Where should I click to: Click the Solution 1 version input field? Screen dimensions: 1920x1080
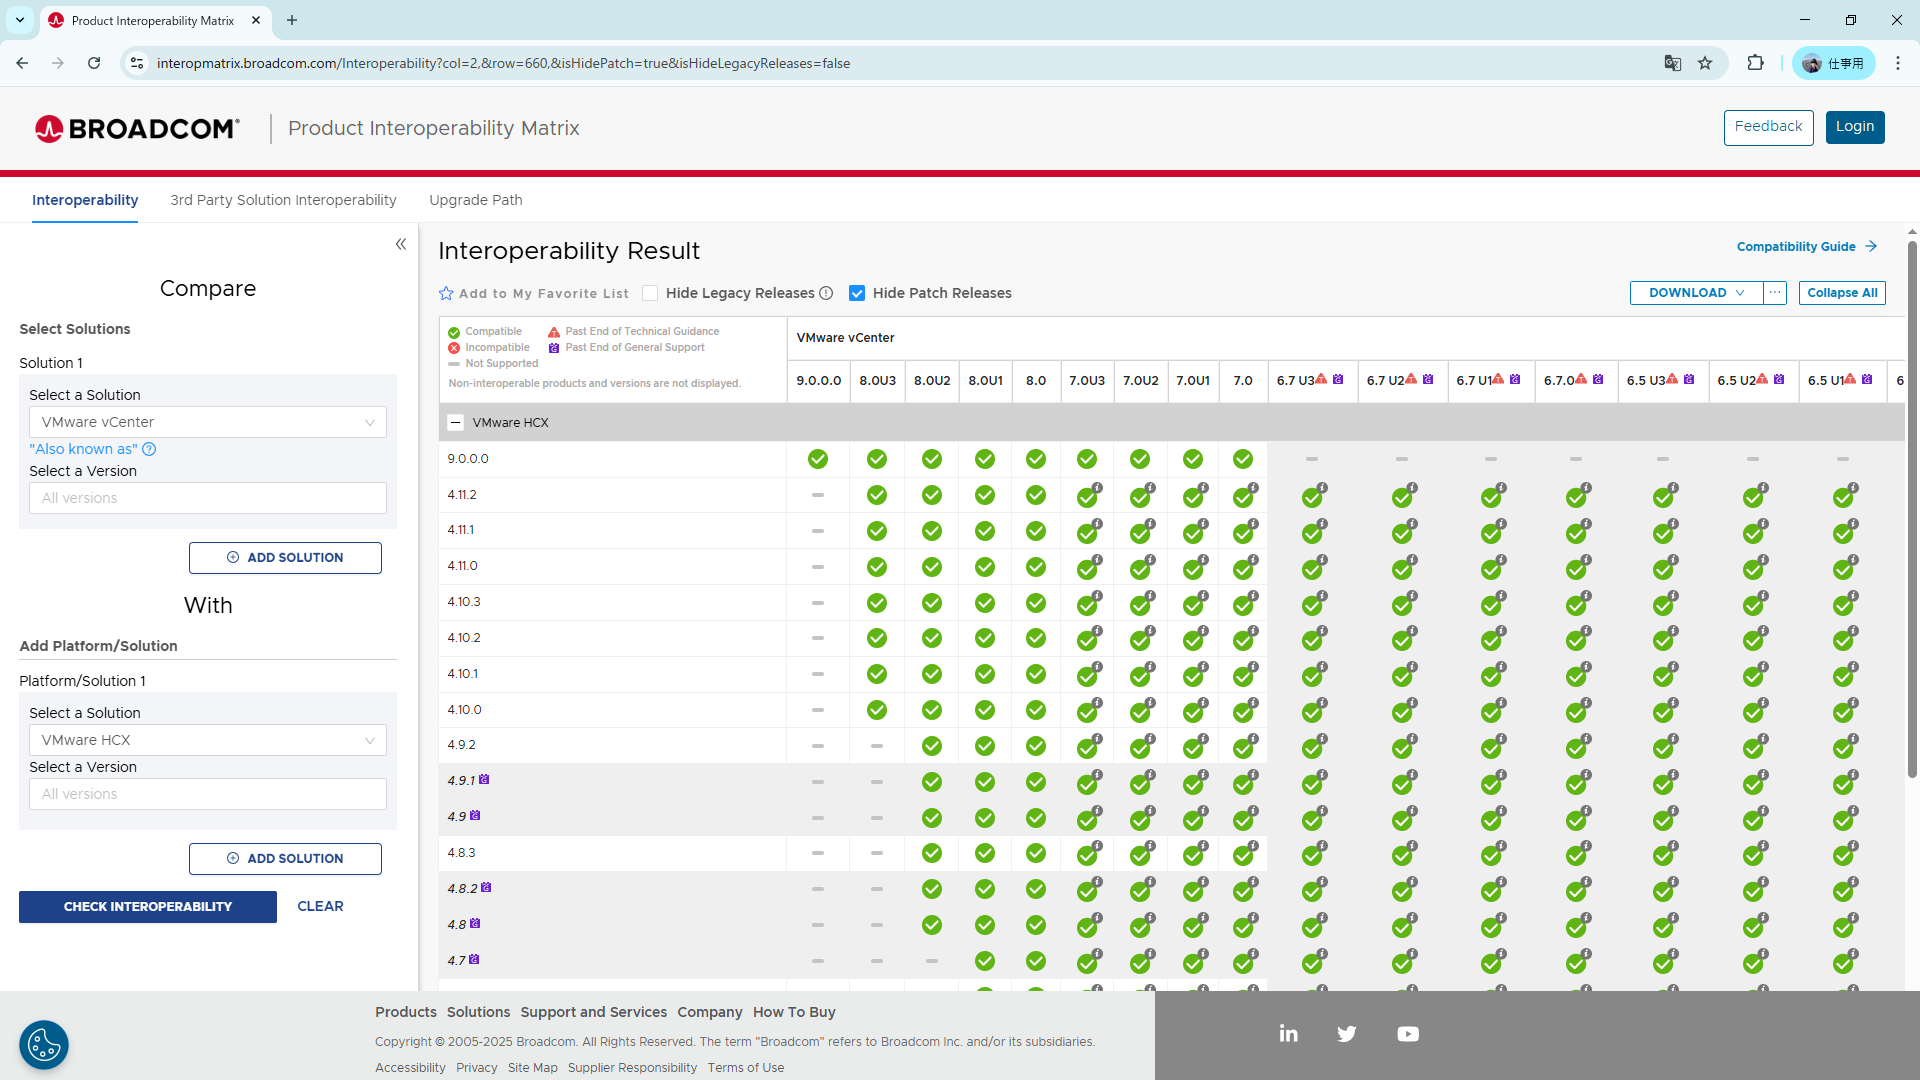point(208,498)
